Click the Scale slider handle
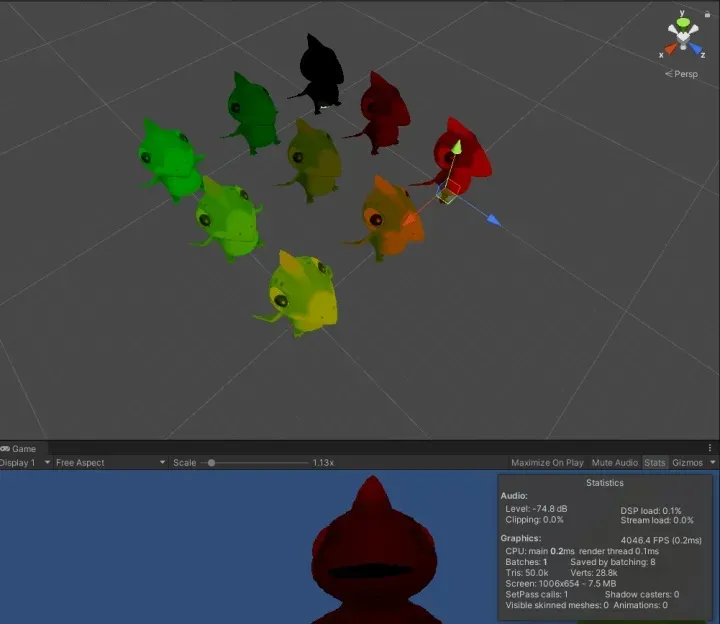Screen dimensions: 720x624 [211, 463]
